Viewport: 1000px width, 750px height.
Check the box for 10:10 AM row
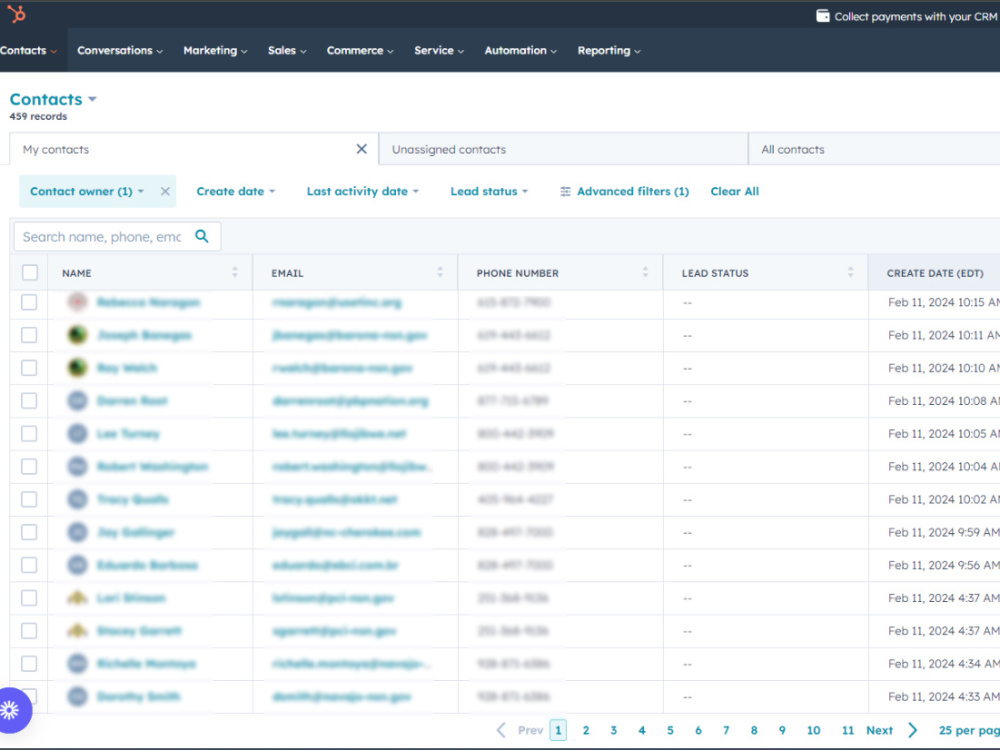pyautogui.click(x=29, y=368)
